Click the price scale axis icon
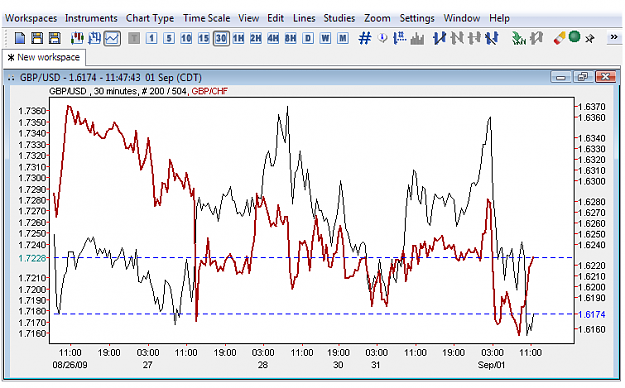 [x=399, y=38]
